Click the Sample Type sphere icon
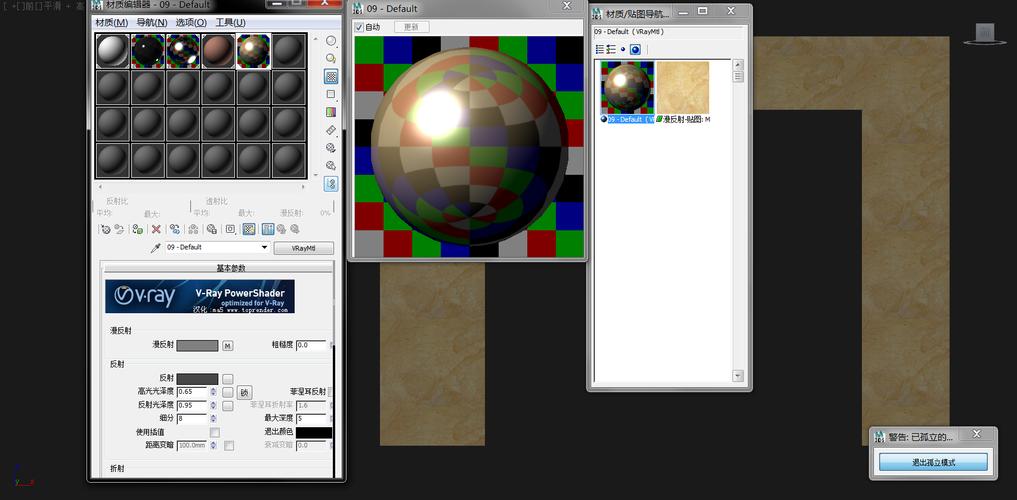Image resolution: width=1017 pixels, height=500 pixels. click(x=331, y=41)
